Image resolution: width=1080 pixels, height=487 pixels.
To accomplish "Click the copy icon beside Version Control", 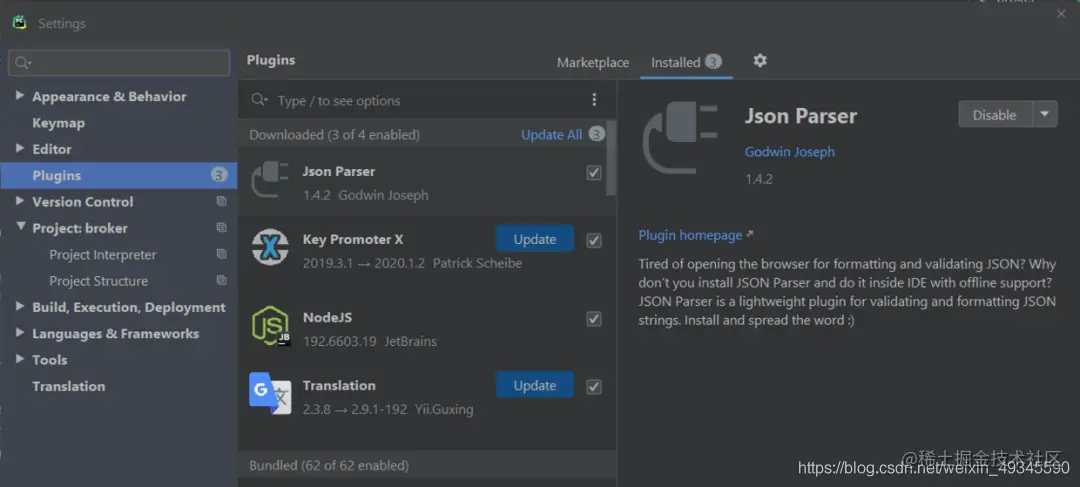I will coord(221,201).
